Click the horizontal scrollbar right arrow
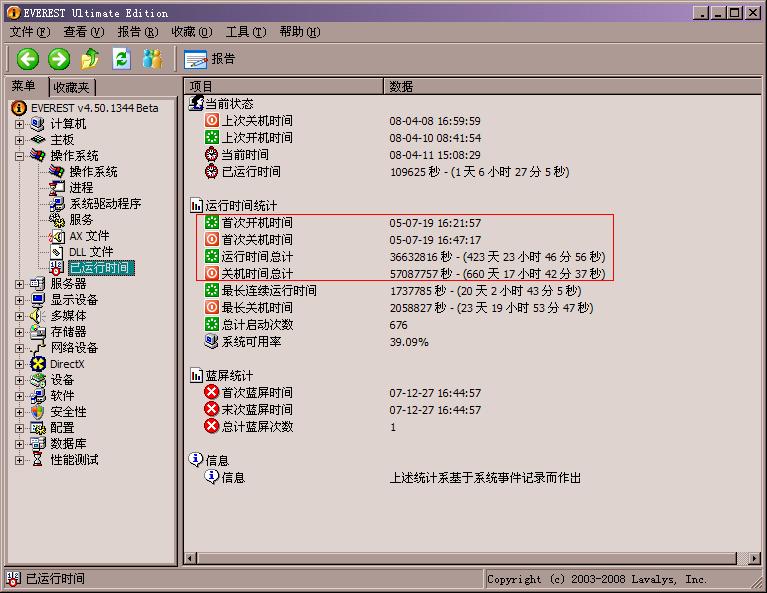 click(755, 558)
